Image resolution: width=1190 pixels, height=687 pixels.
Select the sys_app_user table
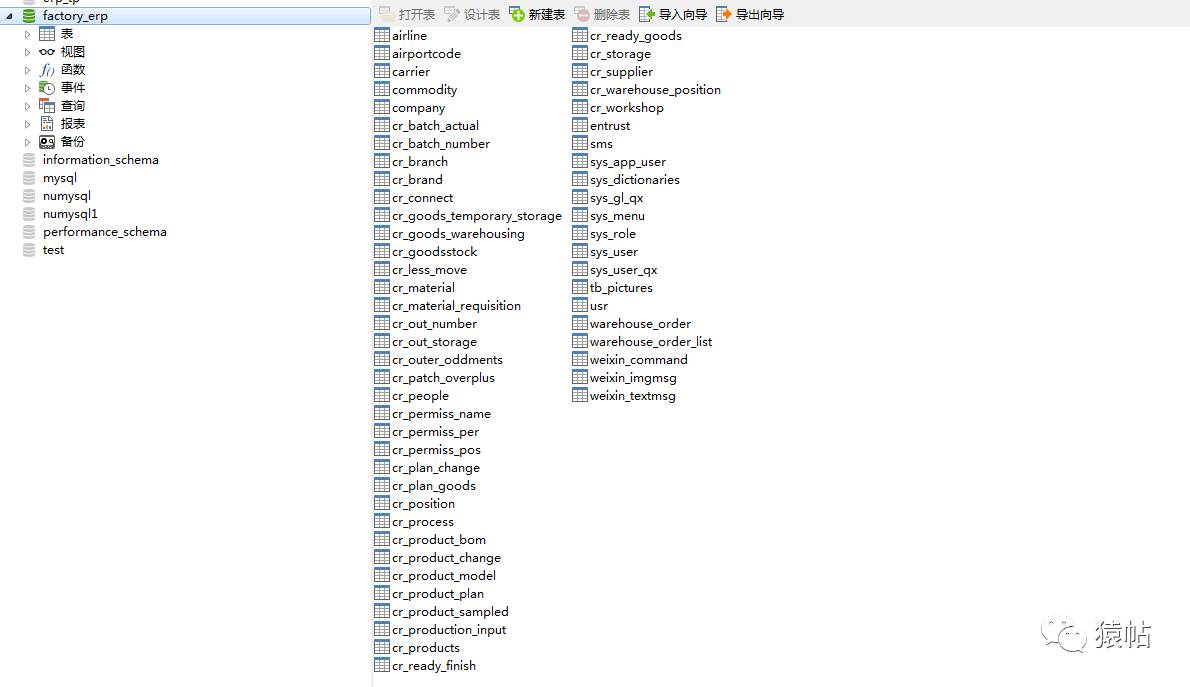(x=628, y=162)
